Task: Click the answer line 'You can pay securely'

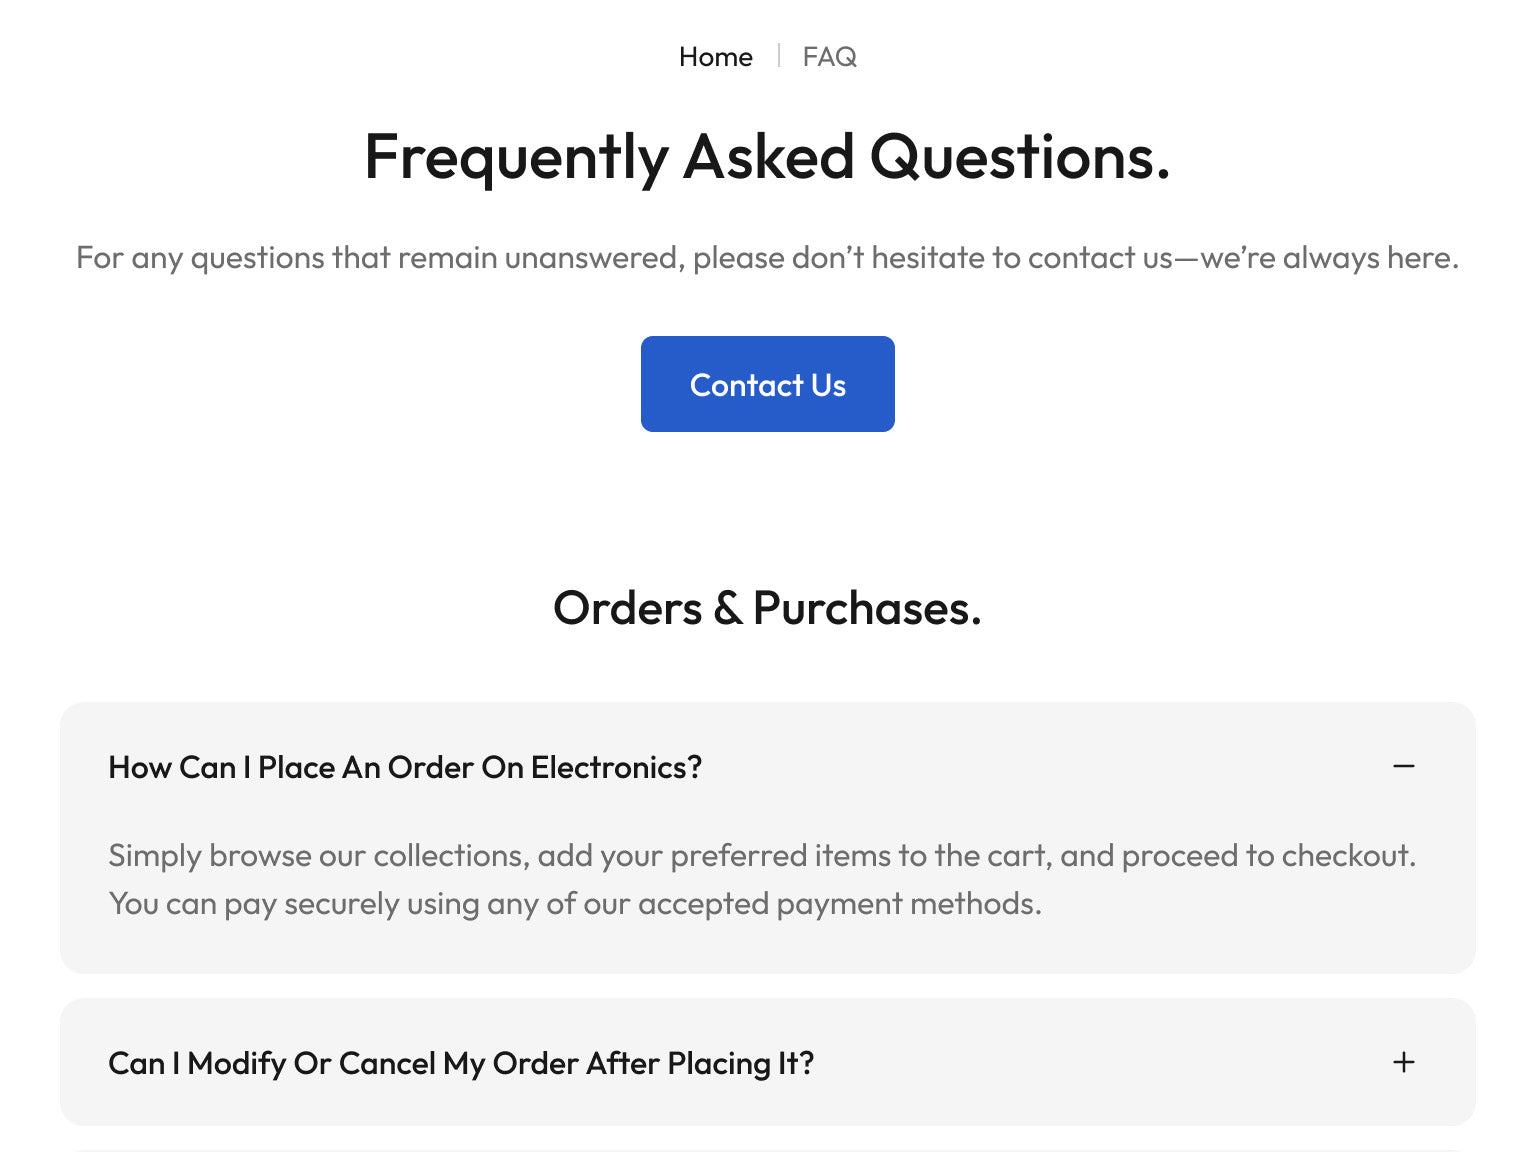Action: [x=575, y=904]
